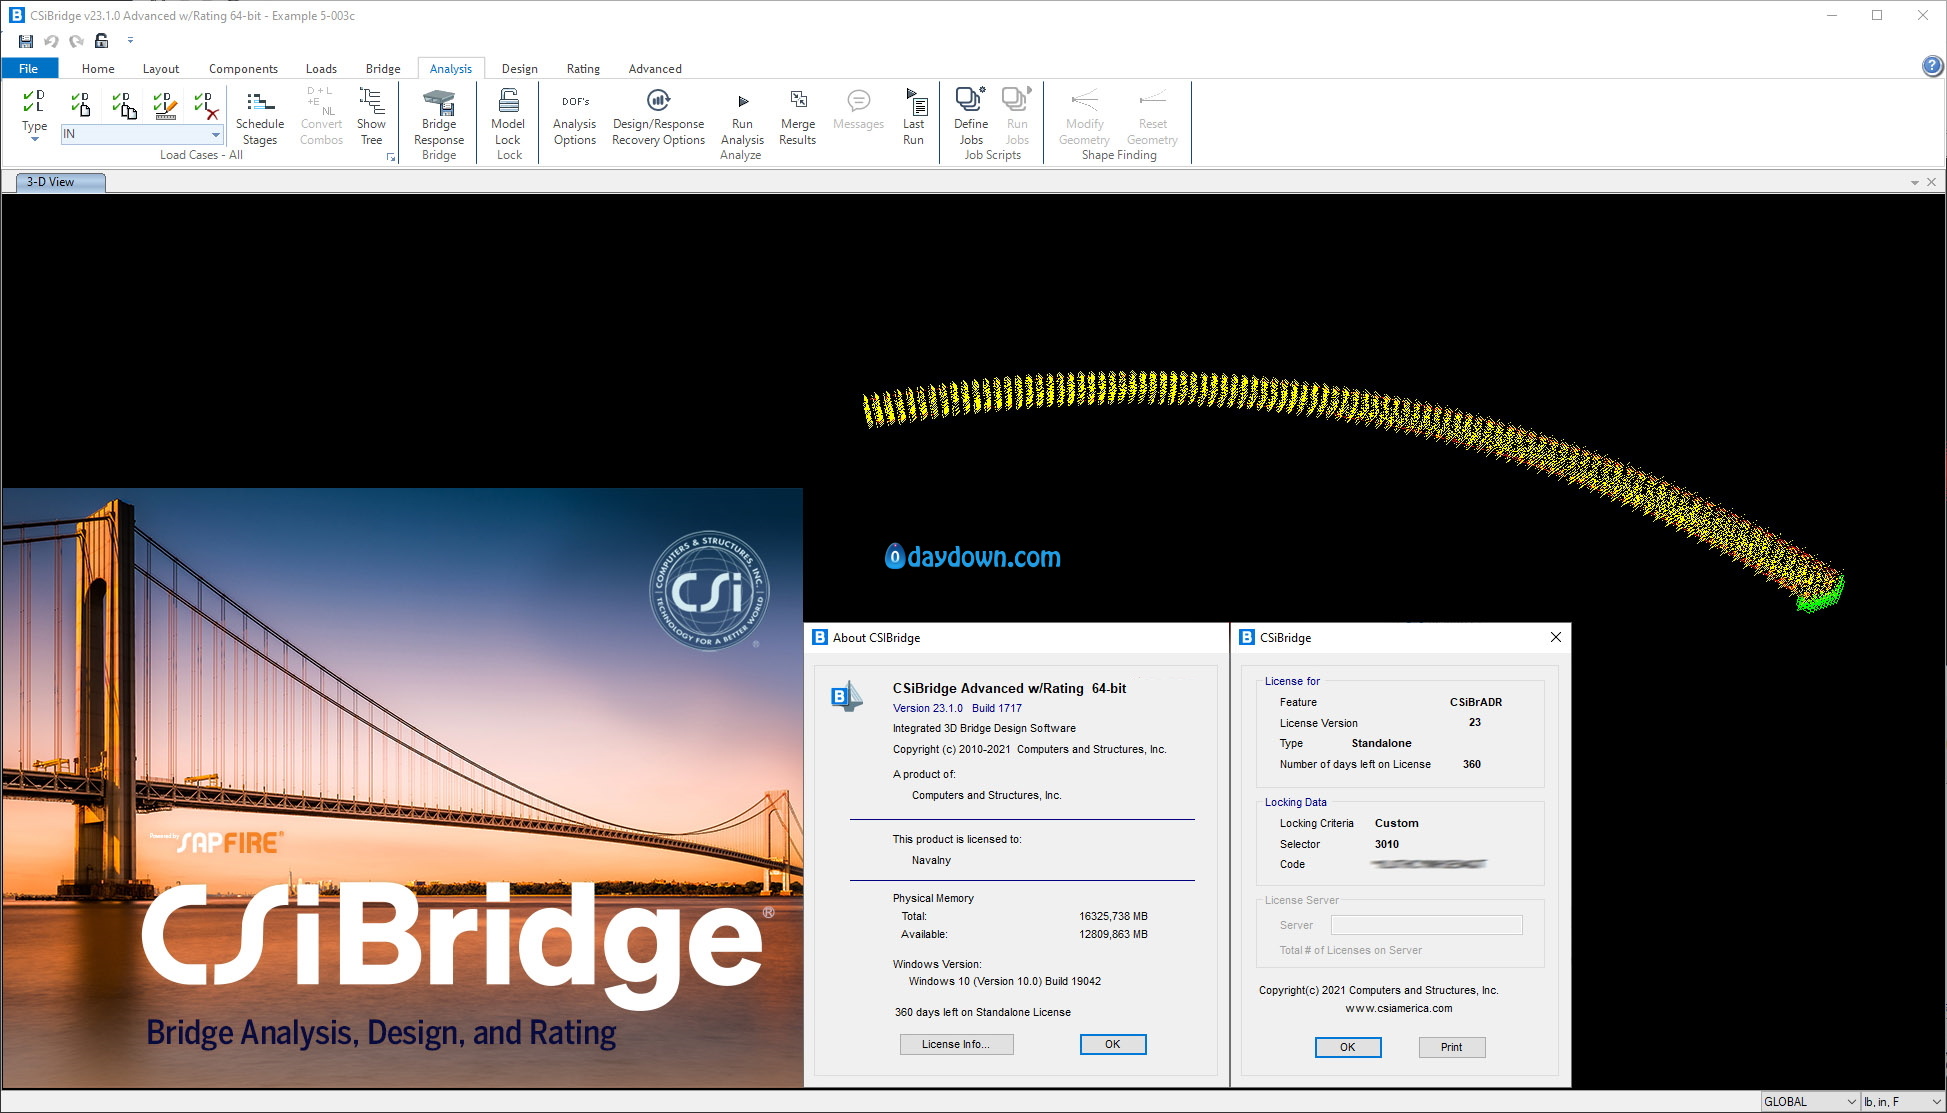The height and width of the screenshot is (1113, 1947).
Task: Switch to the Bridge ribbon tab
Action: pyautogui.click(x=383, y=68)
